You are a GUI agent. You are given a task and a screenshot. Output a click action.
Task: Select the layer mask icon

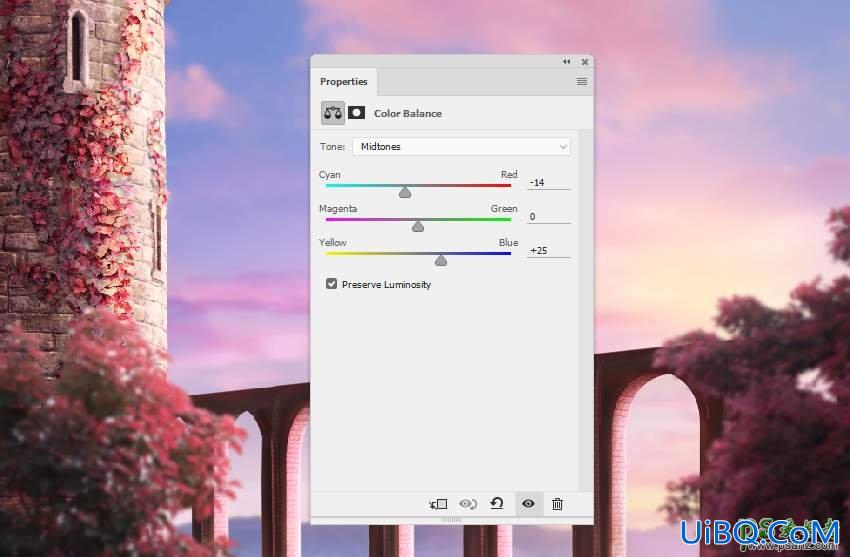(x=356, y=113)
